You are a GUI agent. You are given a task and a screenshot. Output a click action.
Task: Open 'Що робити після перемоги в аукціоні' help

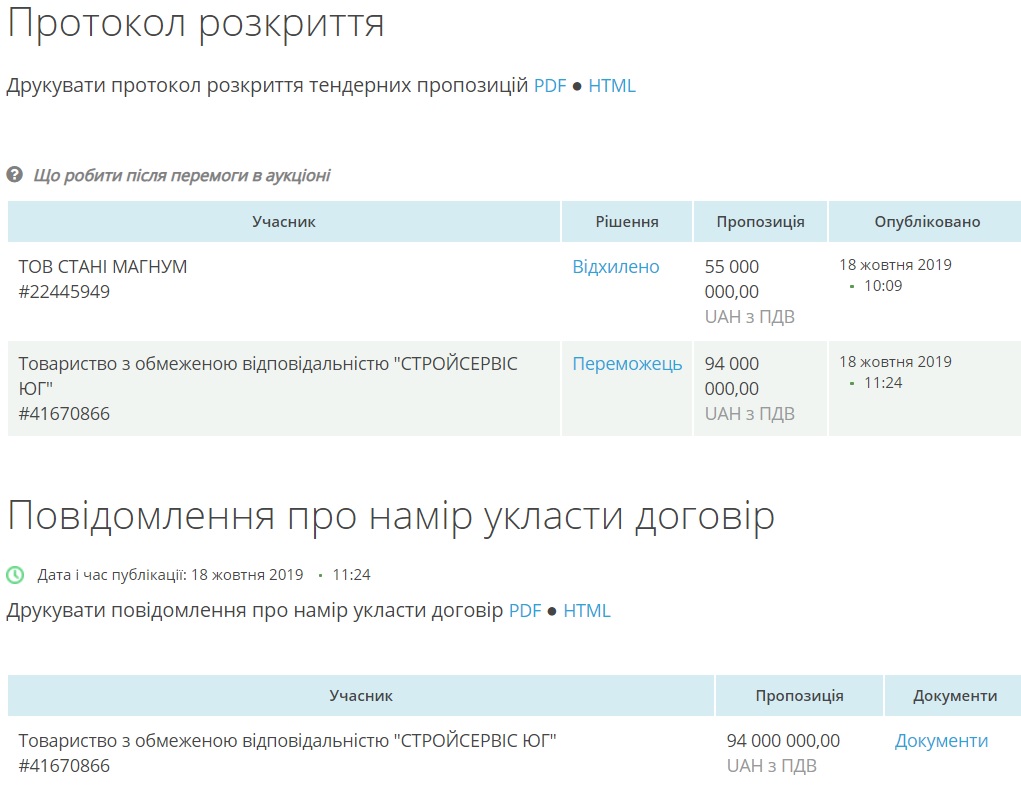[181, 176]
